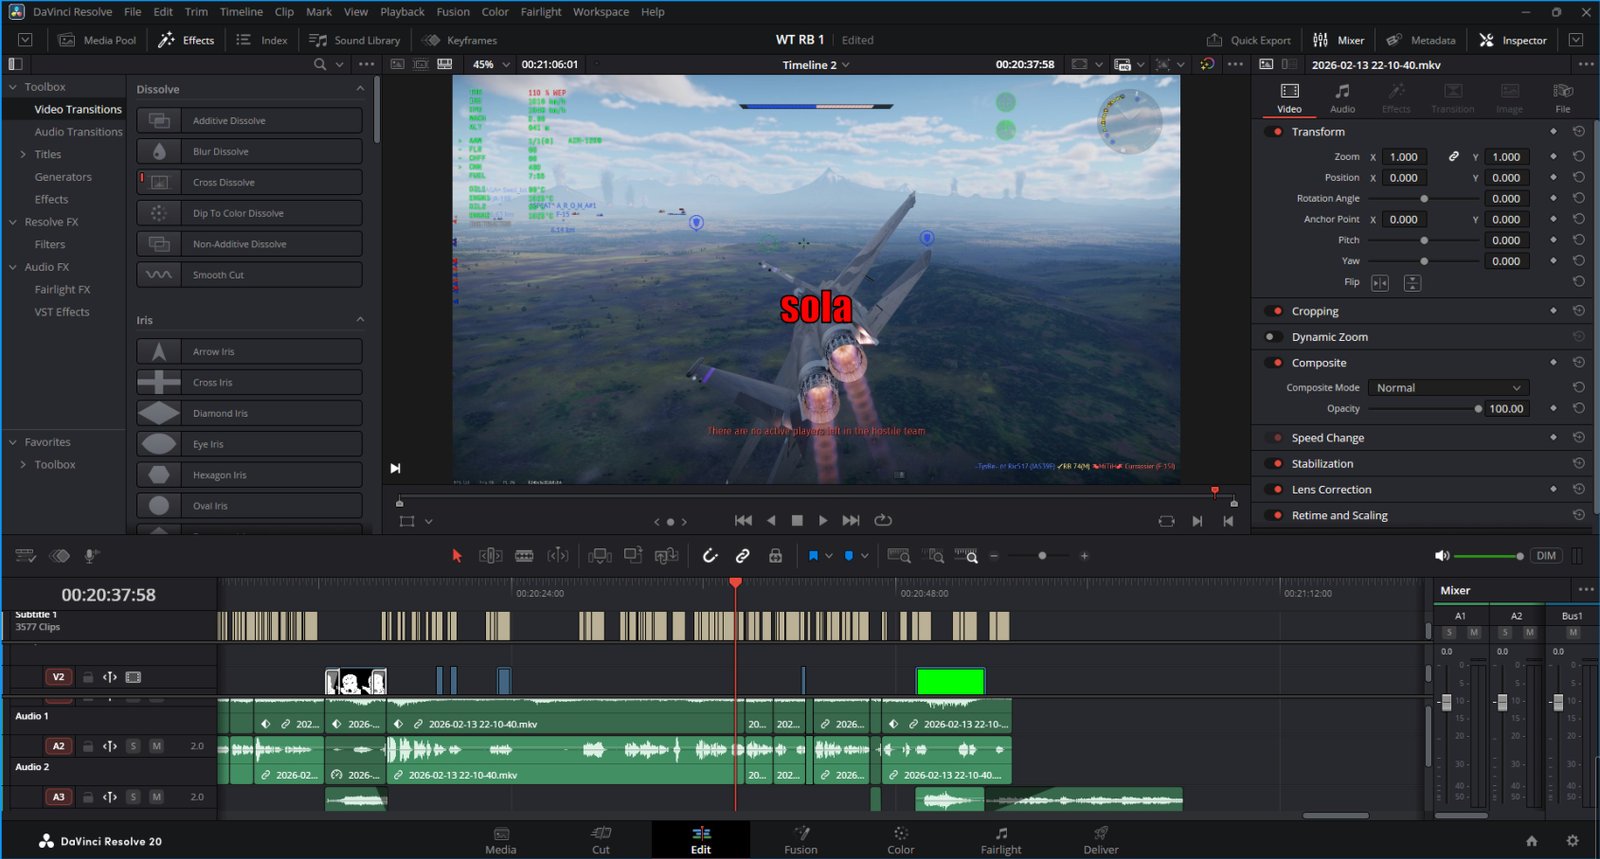
Task: Switch to Inspector Audio tab
Action: point(1342,98)
